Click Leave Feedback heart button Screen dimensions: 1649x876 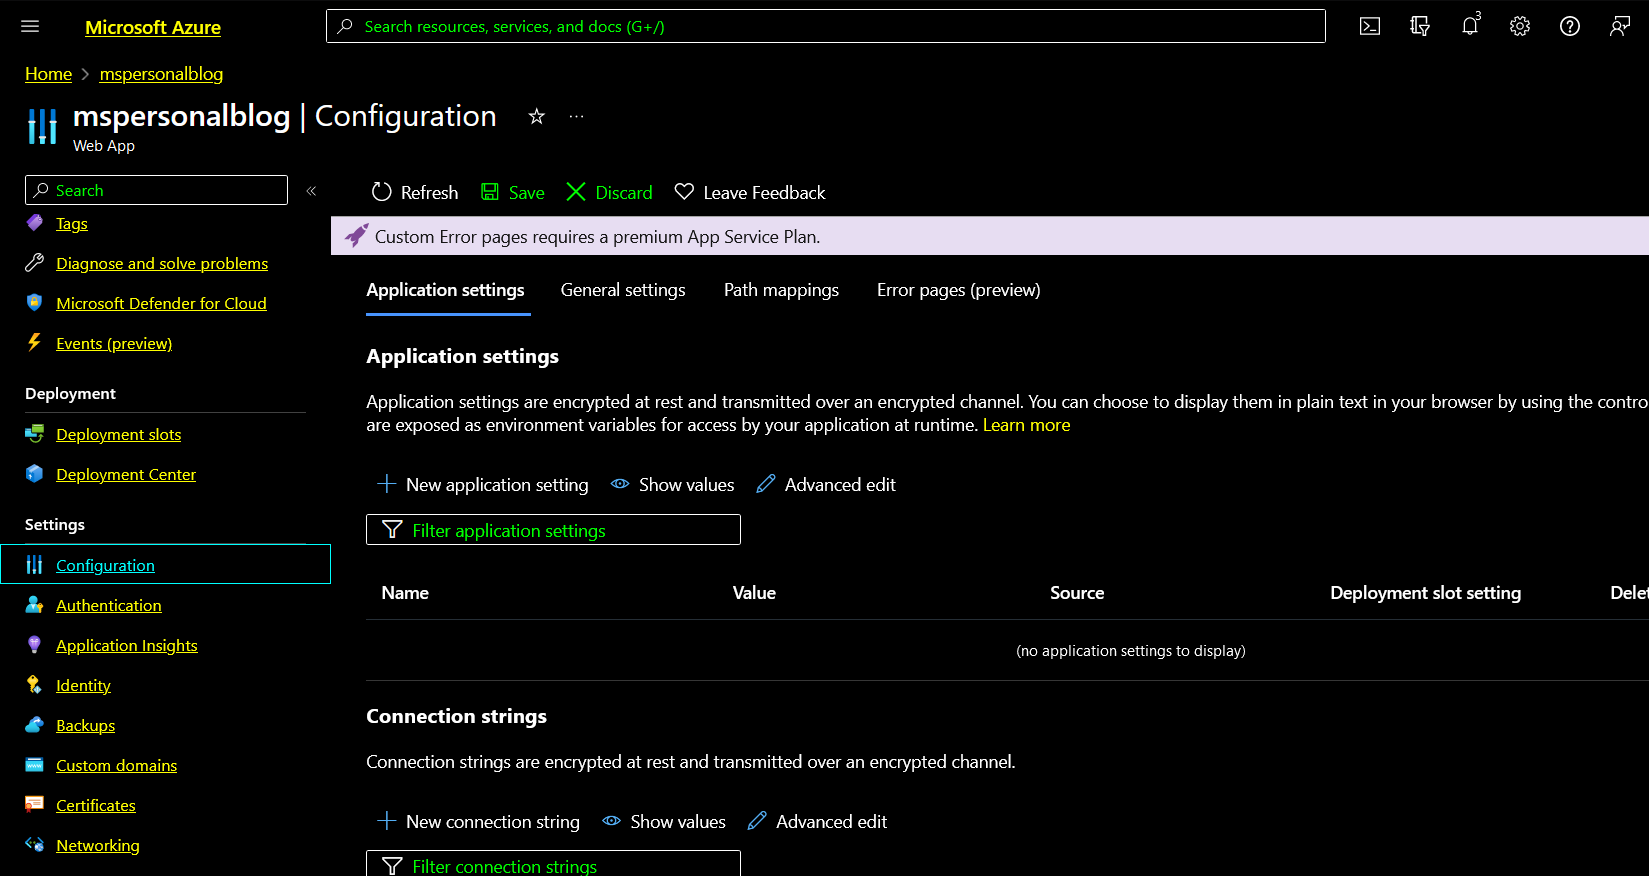(x=750, y=192)
